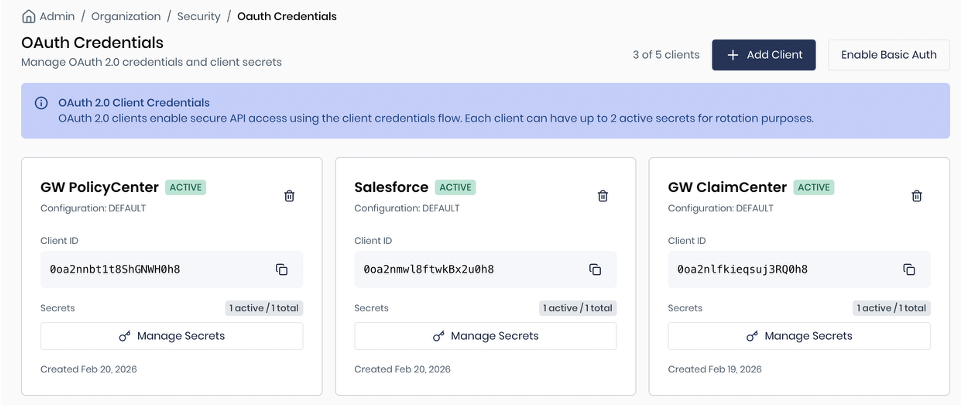This screenshot has height=406, width=962.
Task: Click the Add Client button
Action: [x=764, y=55]
